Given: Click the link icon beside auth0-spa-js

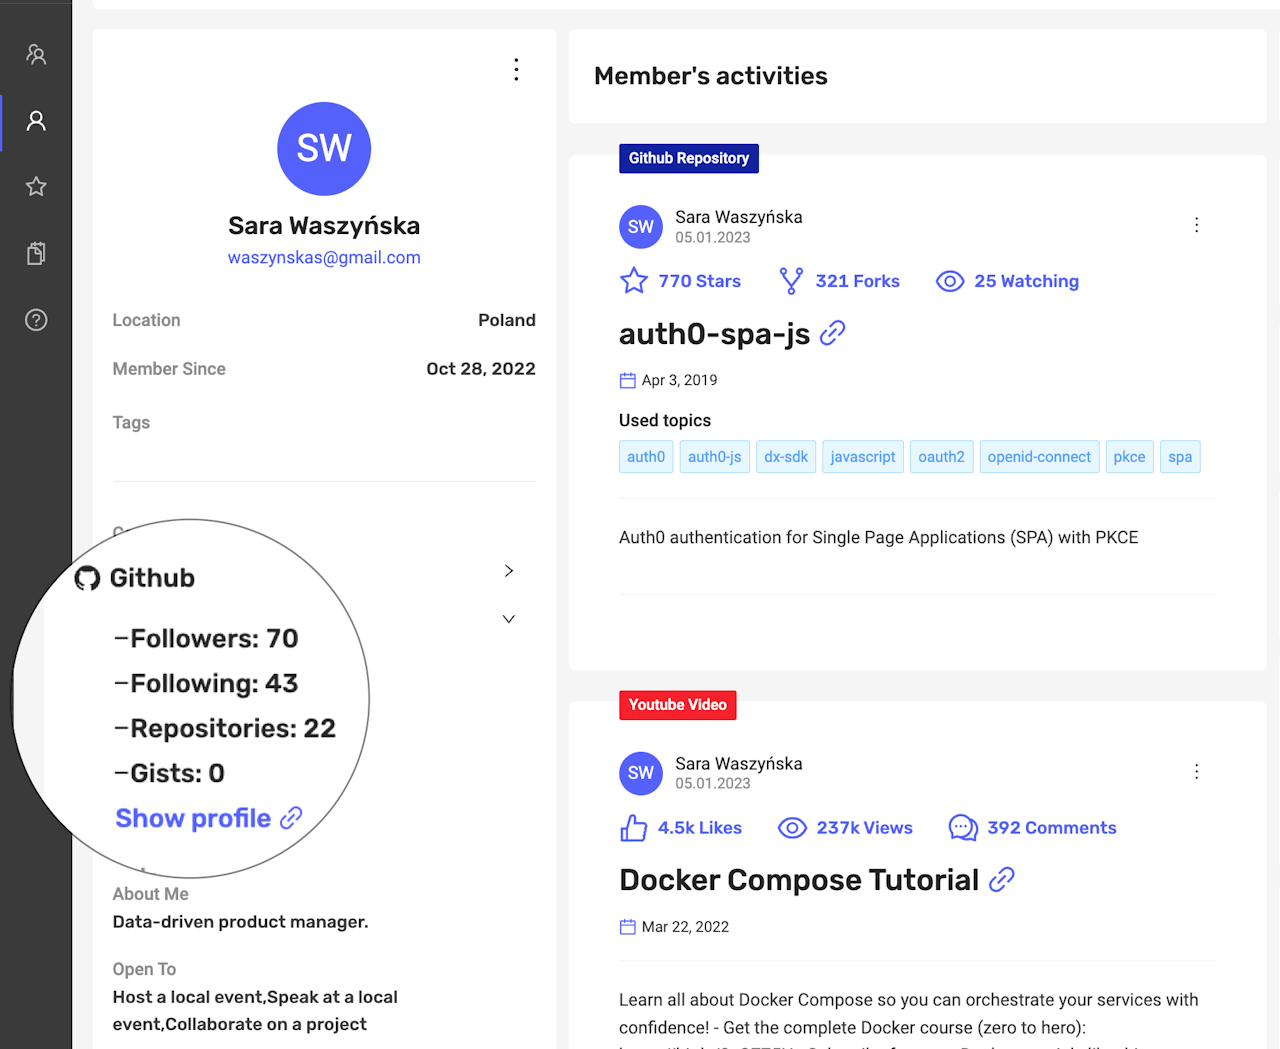Looking at the screenshot, I should point(832,333).
